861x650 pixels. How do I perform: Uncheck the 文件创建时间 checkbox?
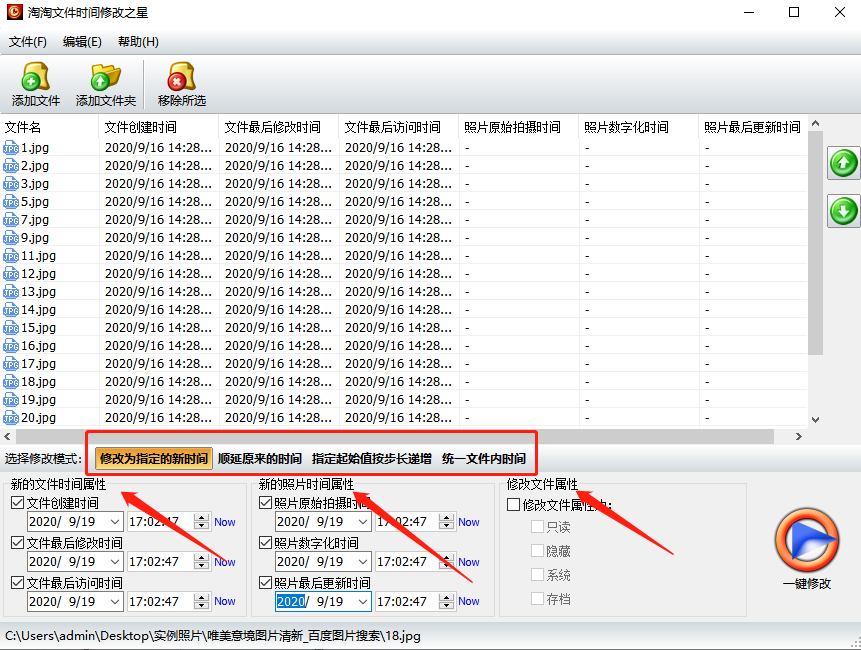(x=18, y=502)
